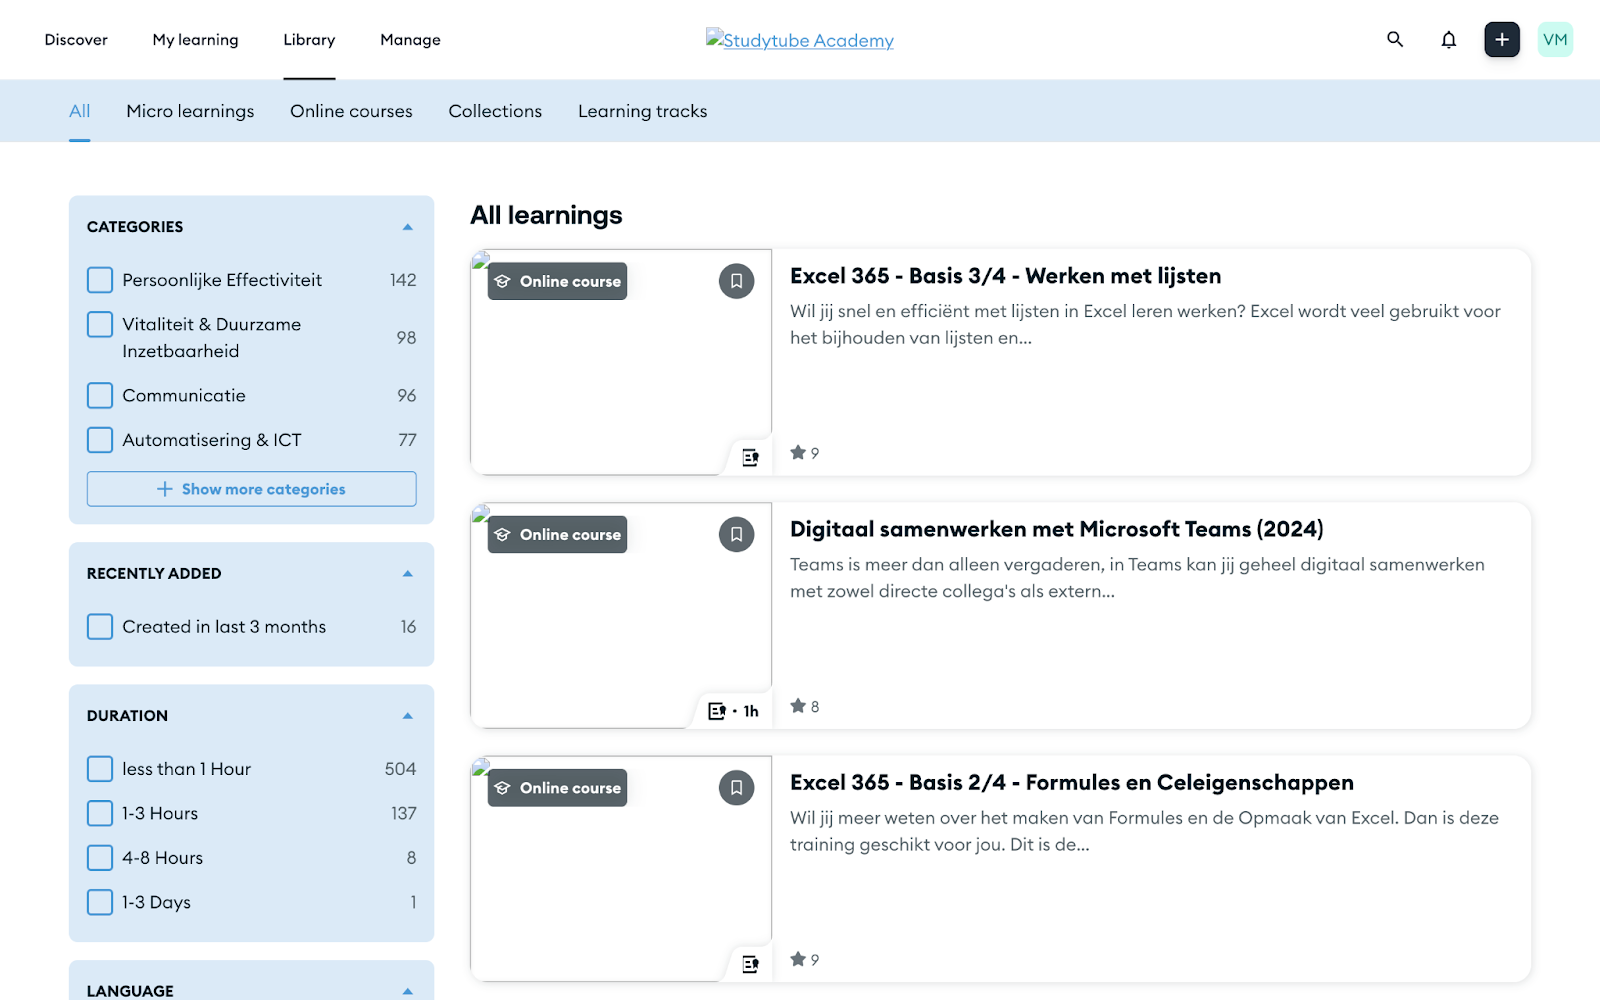Click star rating of Excel Basis 2/4
The height and width of the screenshot is (1000, 1600).
coord(805,960)
